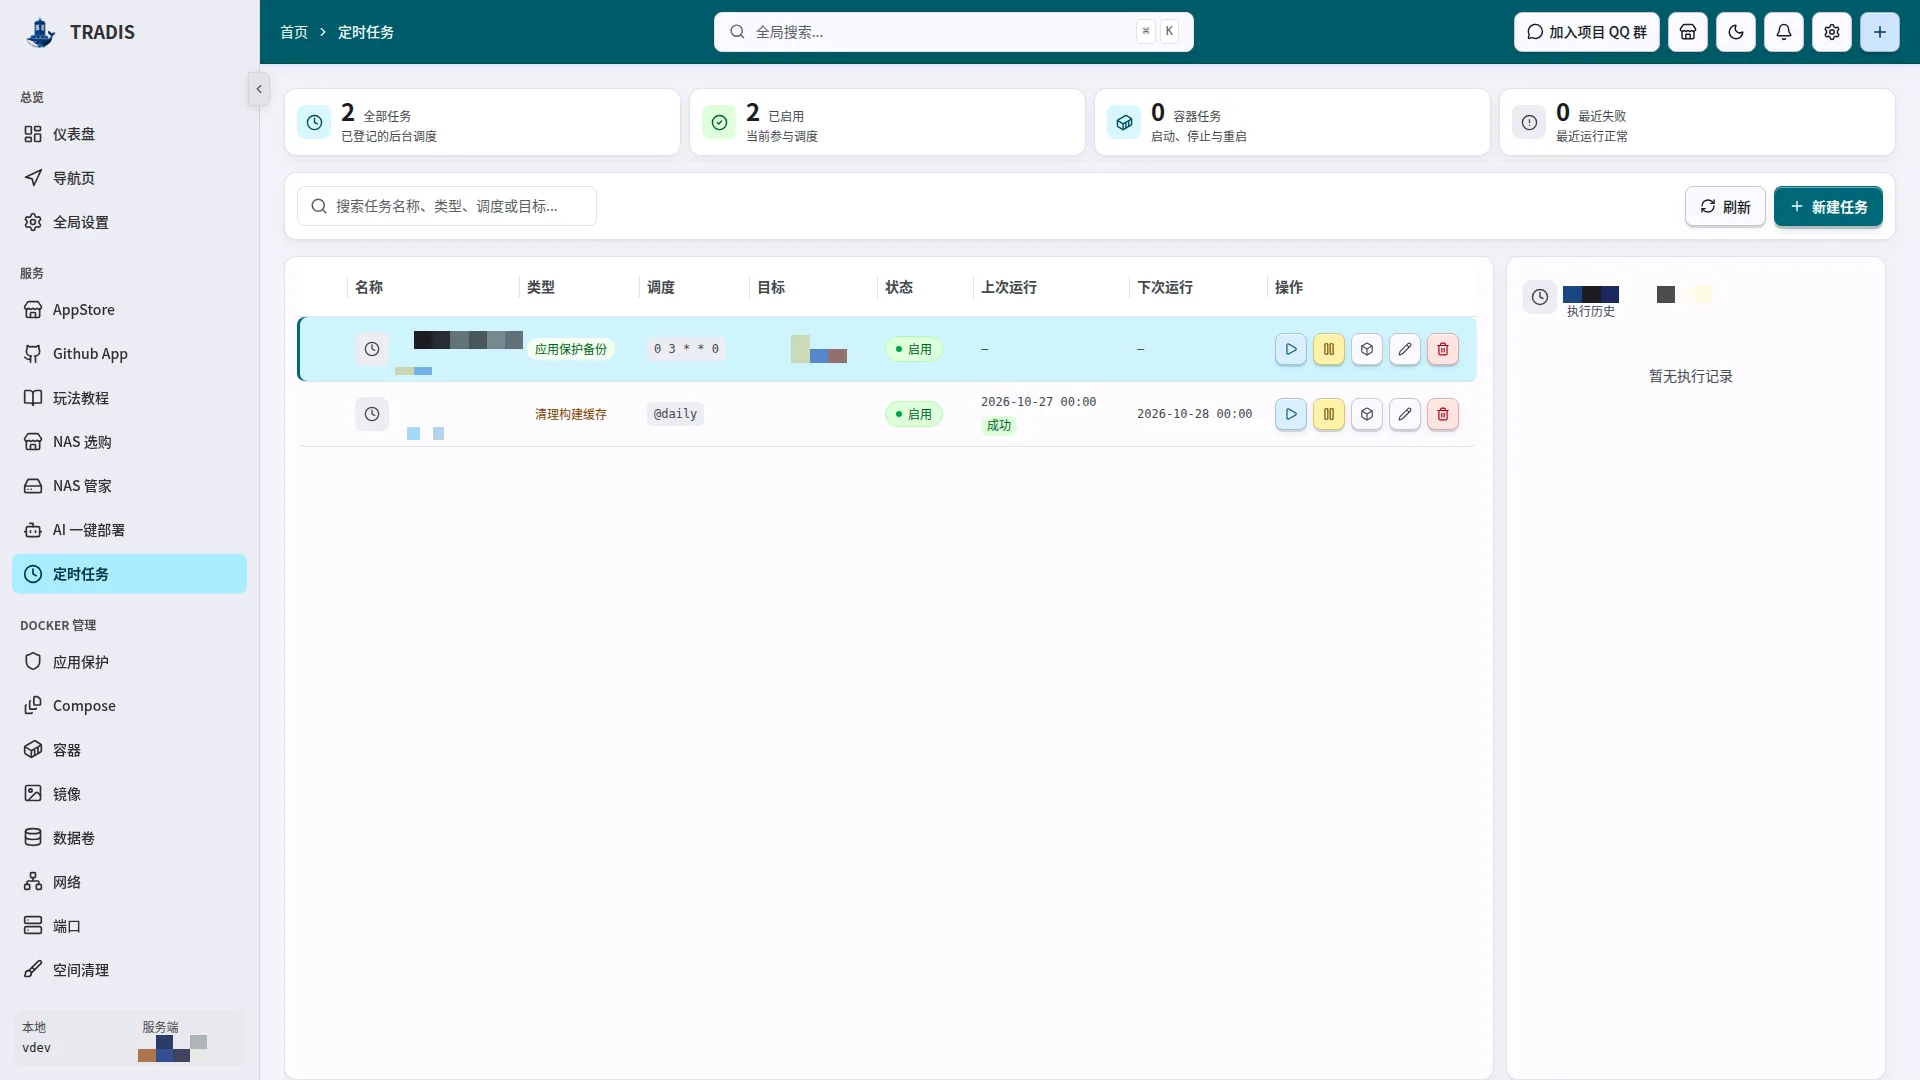Open AI 一键部署 in sidebar

pyautogui.click(x=129, y=530)
